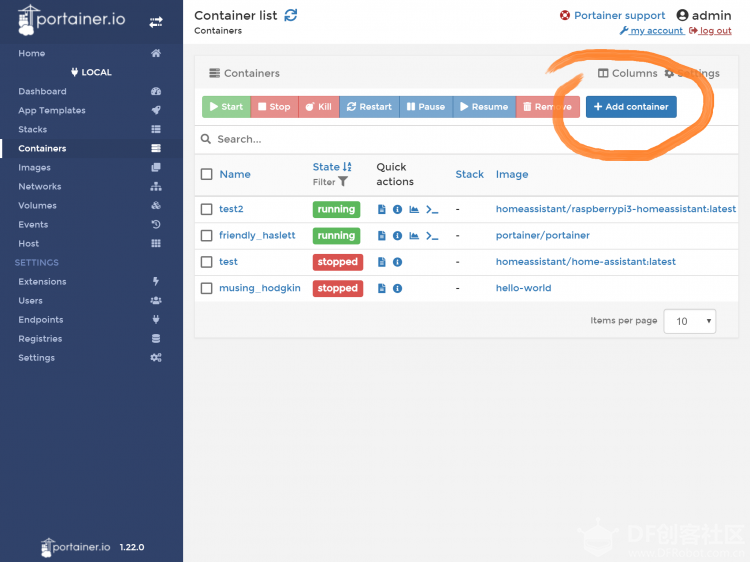Image resolution: width=750 pixels, height=562 pixels.
Task: Open Dashboard in sidebar
Action: tap(91, 91)
